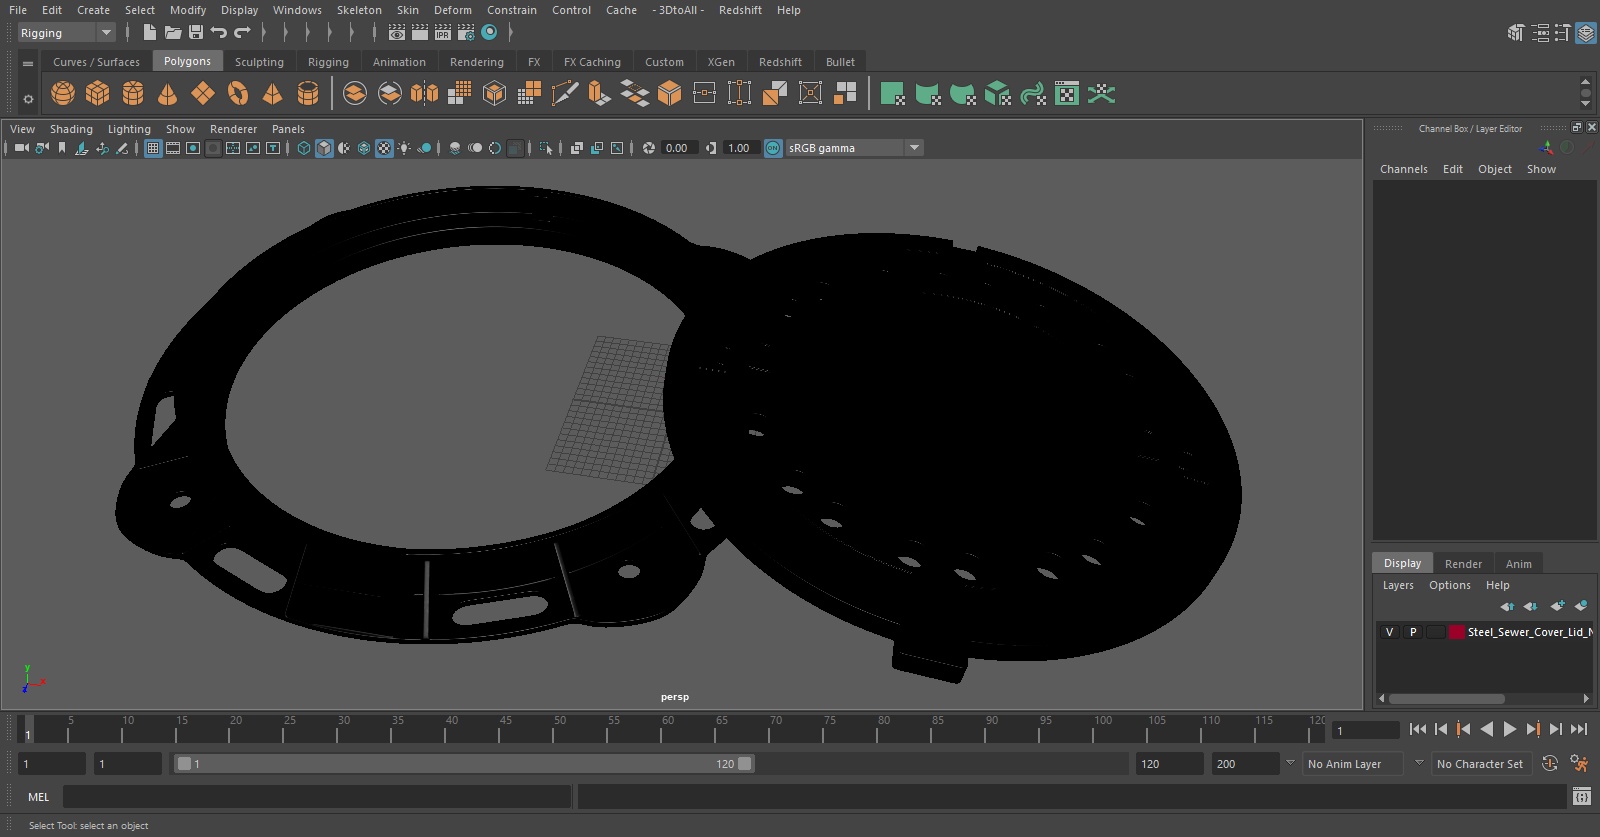1600x837 pixels.
Task: Open the sRGB gamma view transform dropdown
Action: (854, 148)
